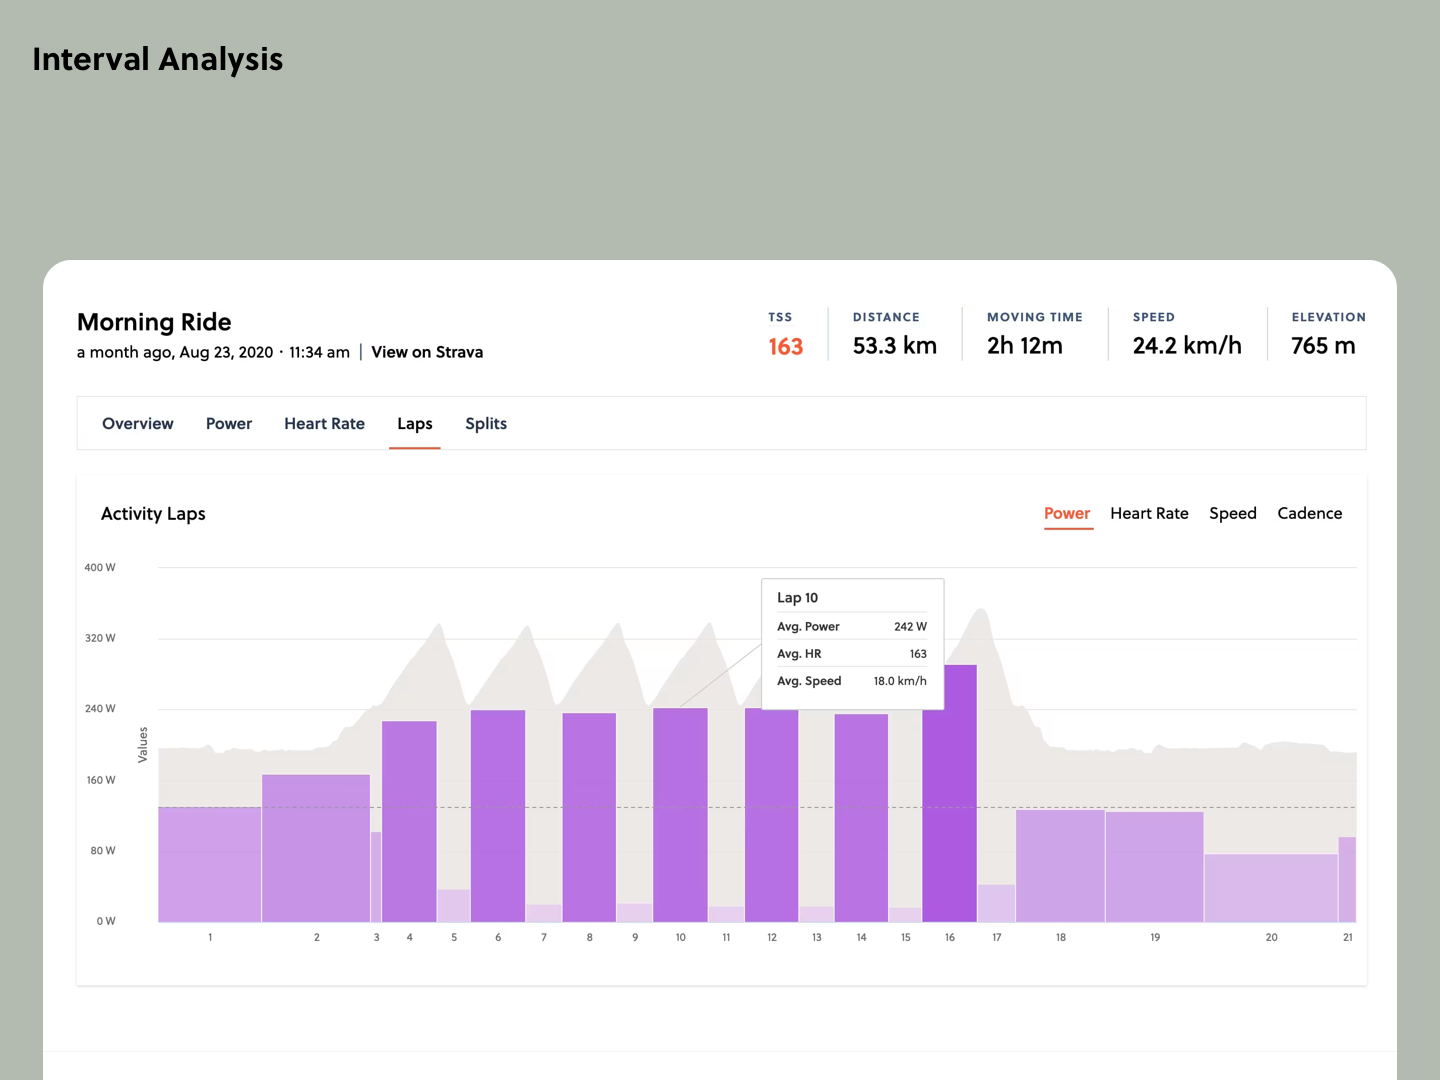Dismiss the Lap 10 tooltip popup
The image size is (1440, 1080).
(852, 642)
